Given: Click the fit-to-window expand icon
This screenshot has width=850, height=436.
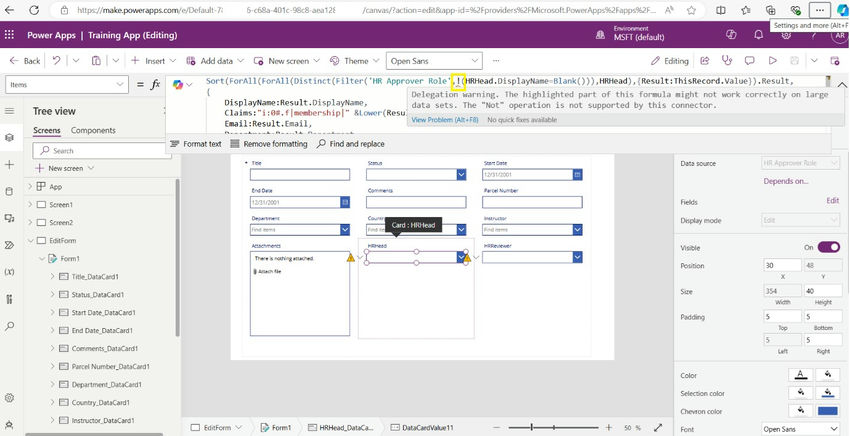Looking at the screenshot, I should tap(658, 427).
